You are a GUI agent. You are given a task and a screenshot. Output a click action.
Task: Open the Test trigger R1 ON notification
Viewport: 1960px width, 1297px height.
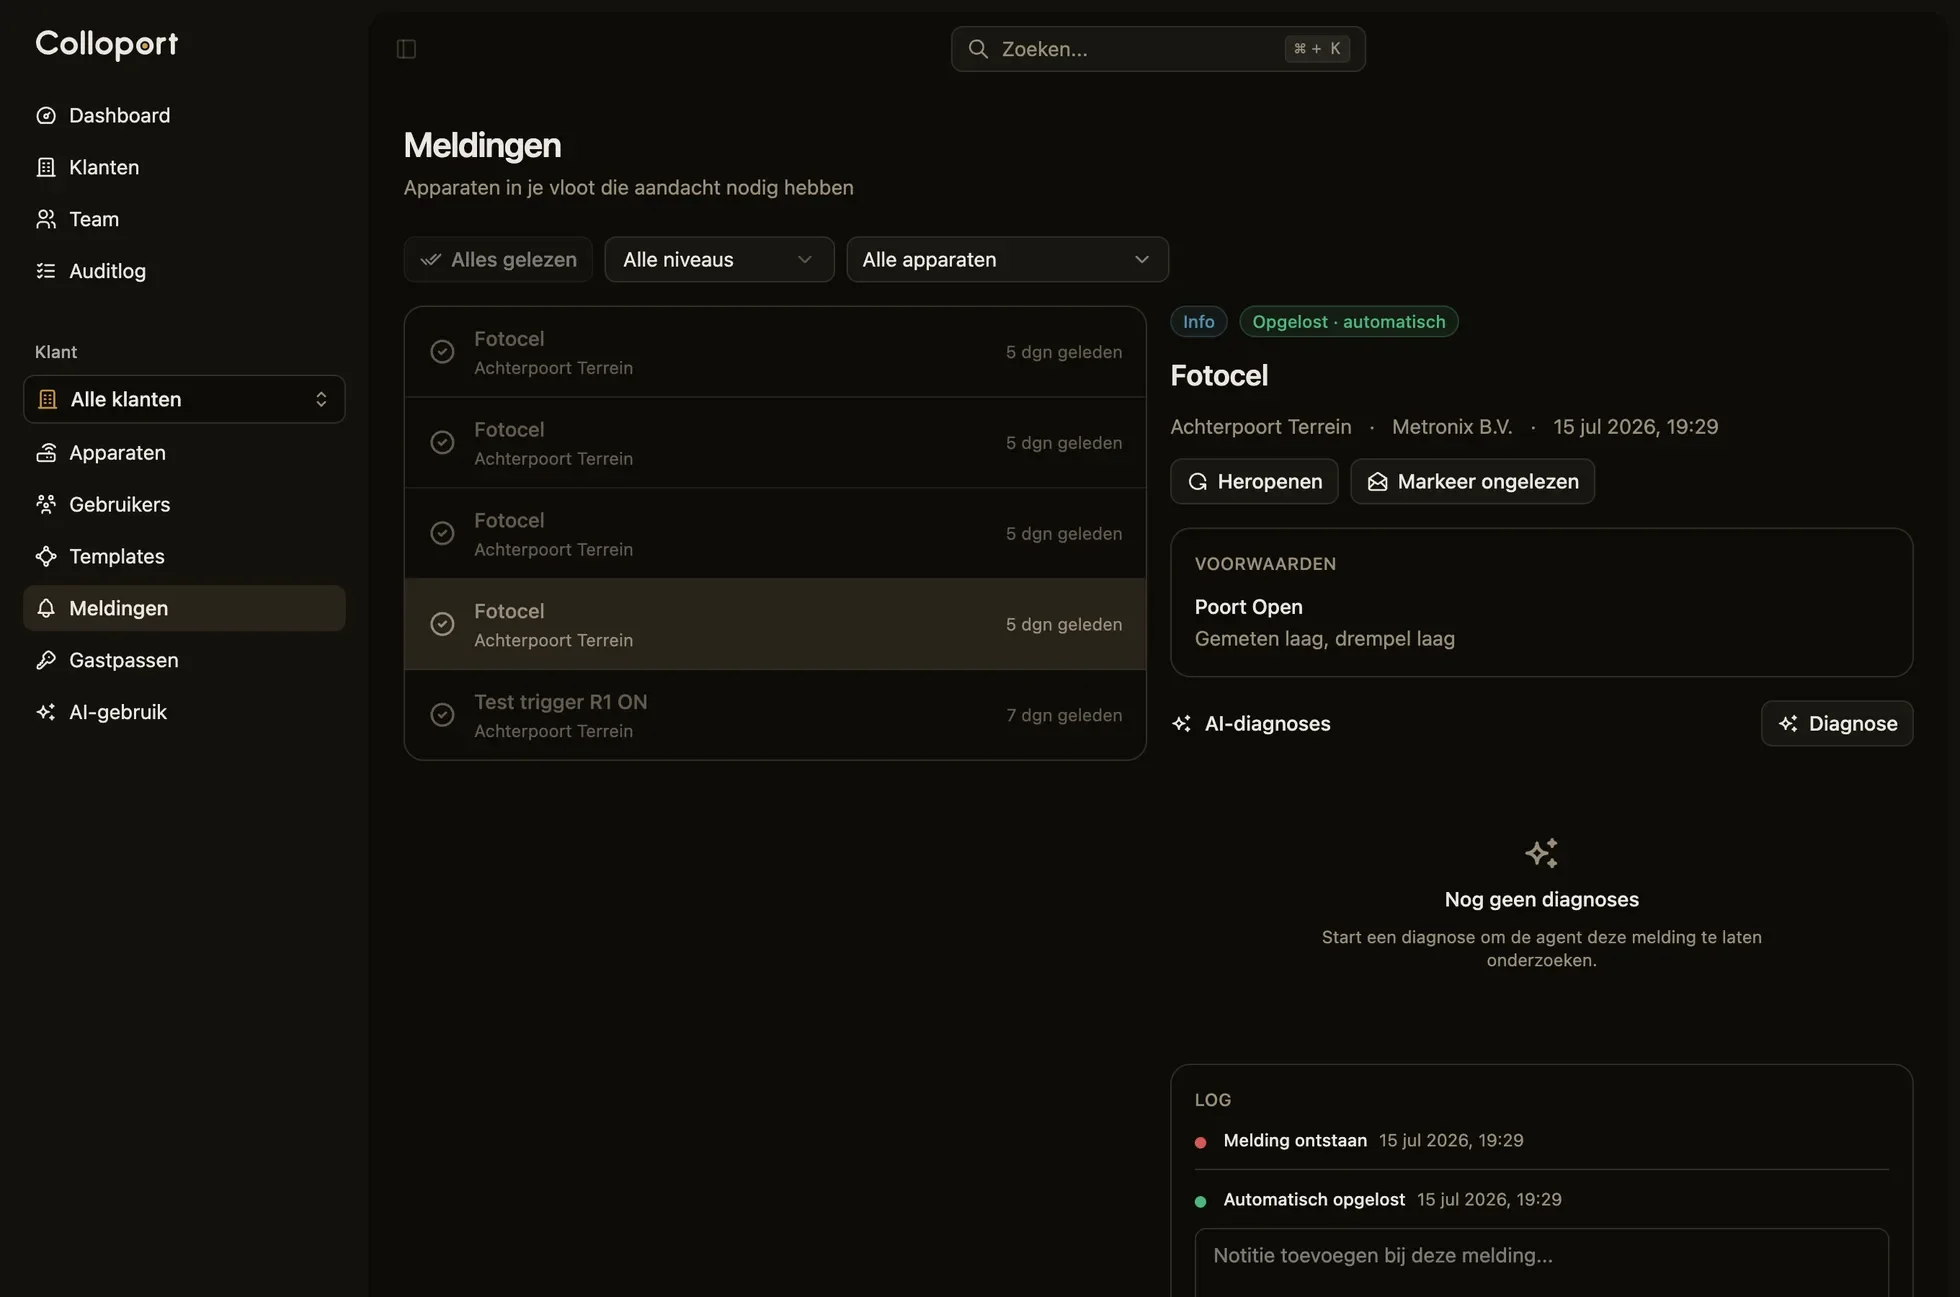tap(775, 716)
